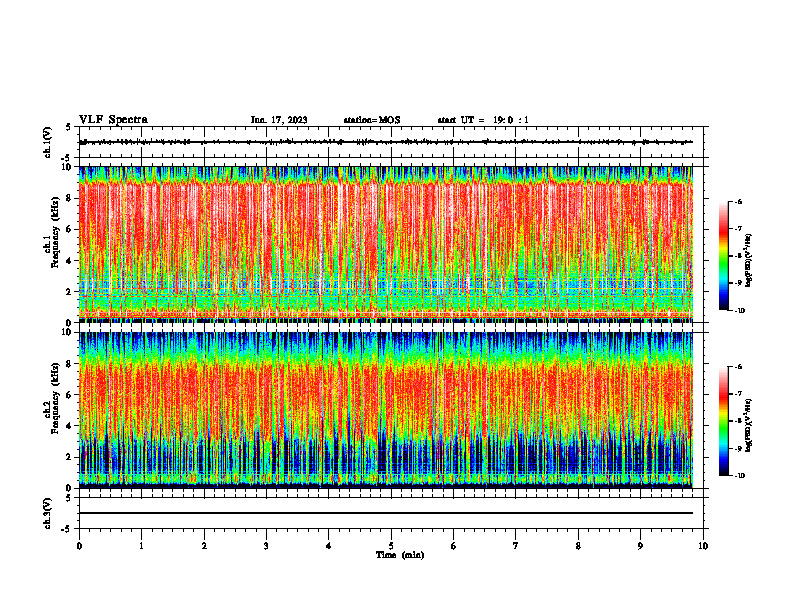Viewport: 792px width, 612px height.
Task: Click time axis tick label "9"
Action: [640, 546]
